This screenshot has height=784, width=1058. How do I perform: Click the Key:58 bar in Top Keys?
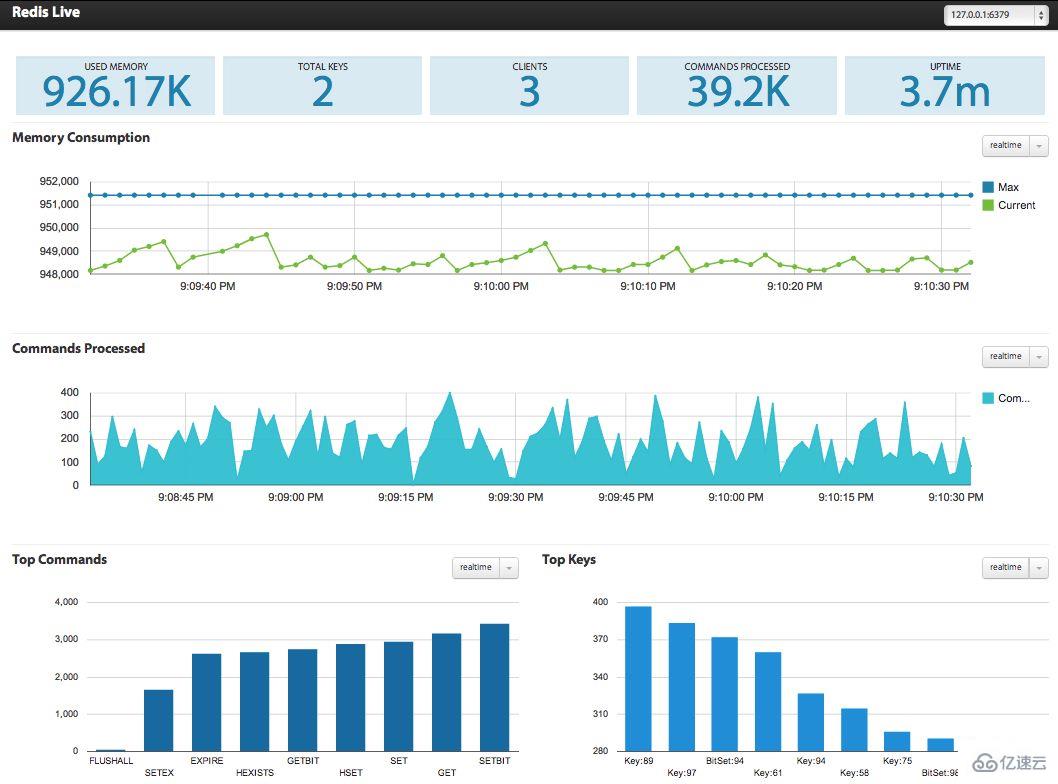[854, 730]
